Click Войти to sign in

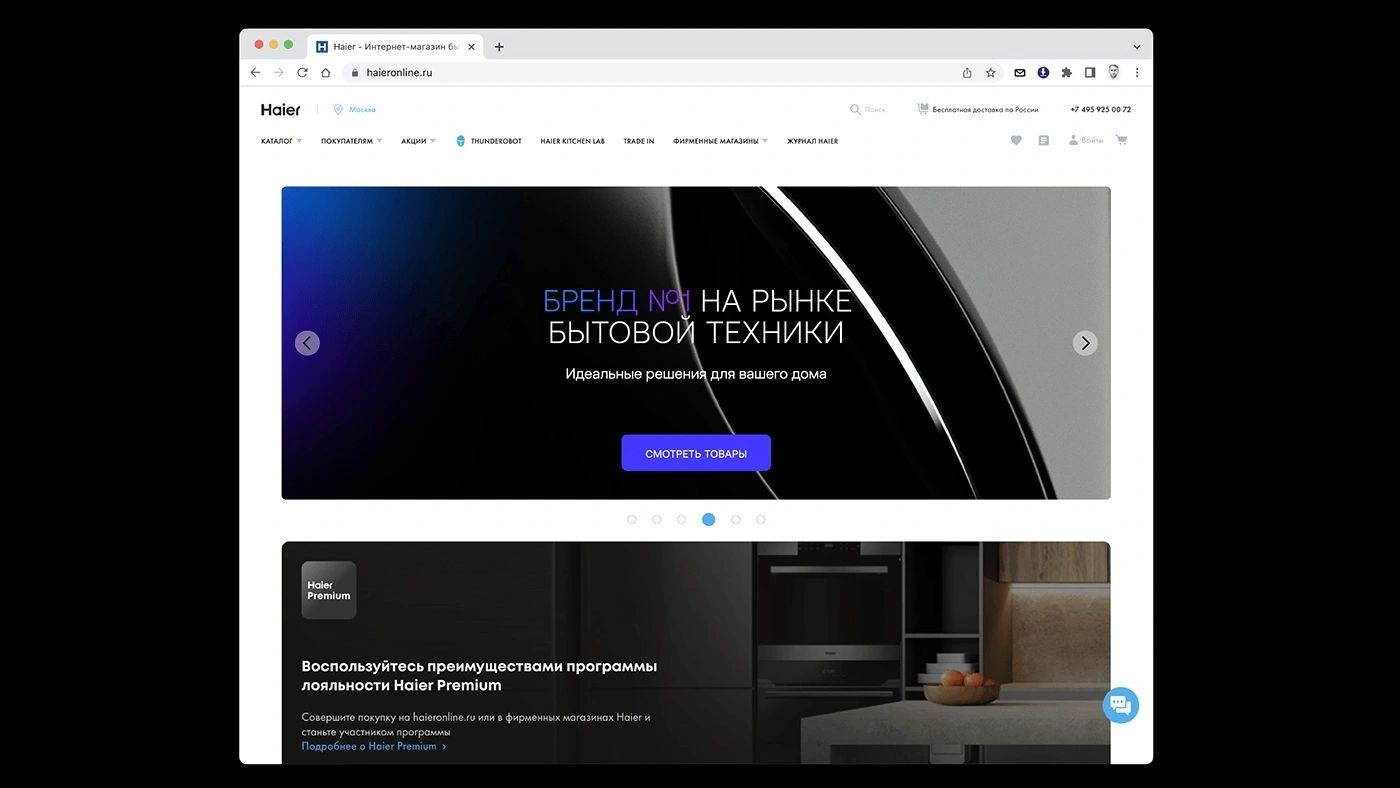coord(1086,141)
